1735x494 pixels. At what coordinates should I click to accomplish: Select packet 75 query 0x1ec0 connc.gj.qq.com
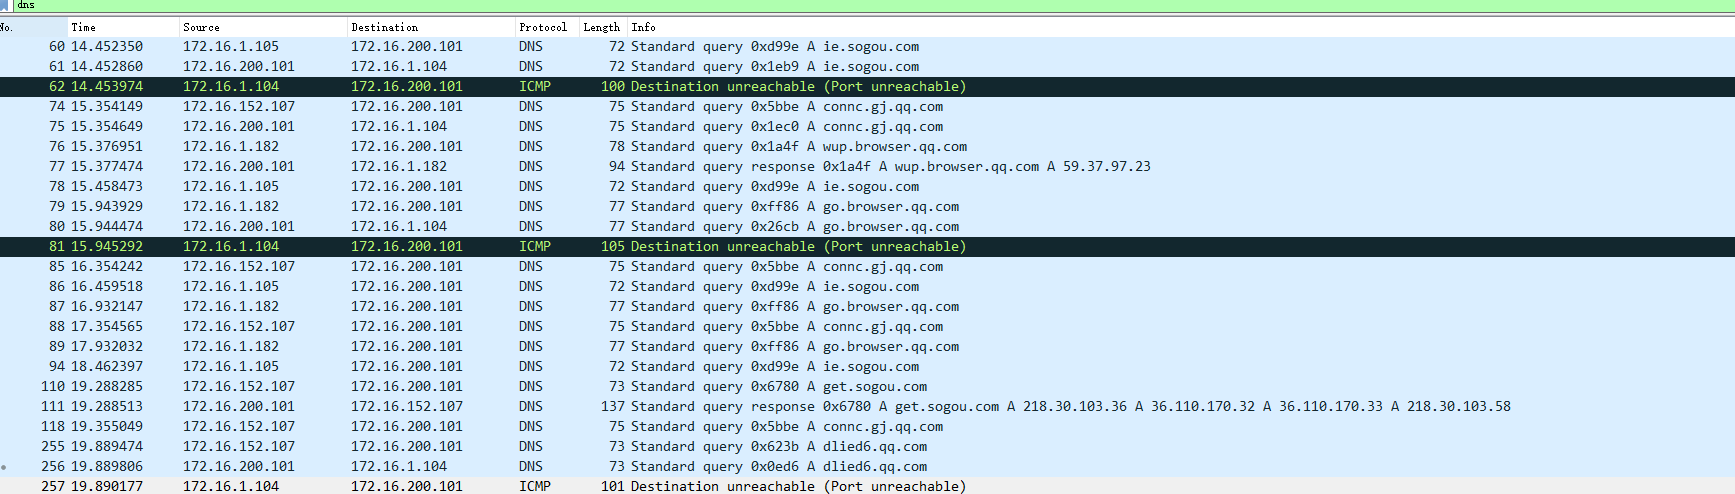867,127
